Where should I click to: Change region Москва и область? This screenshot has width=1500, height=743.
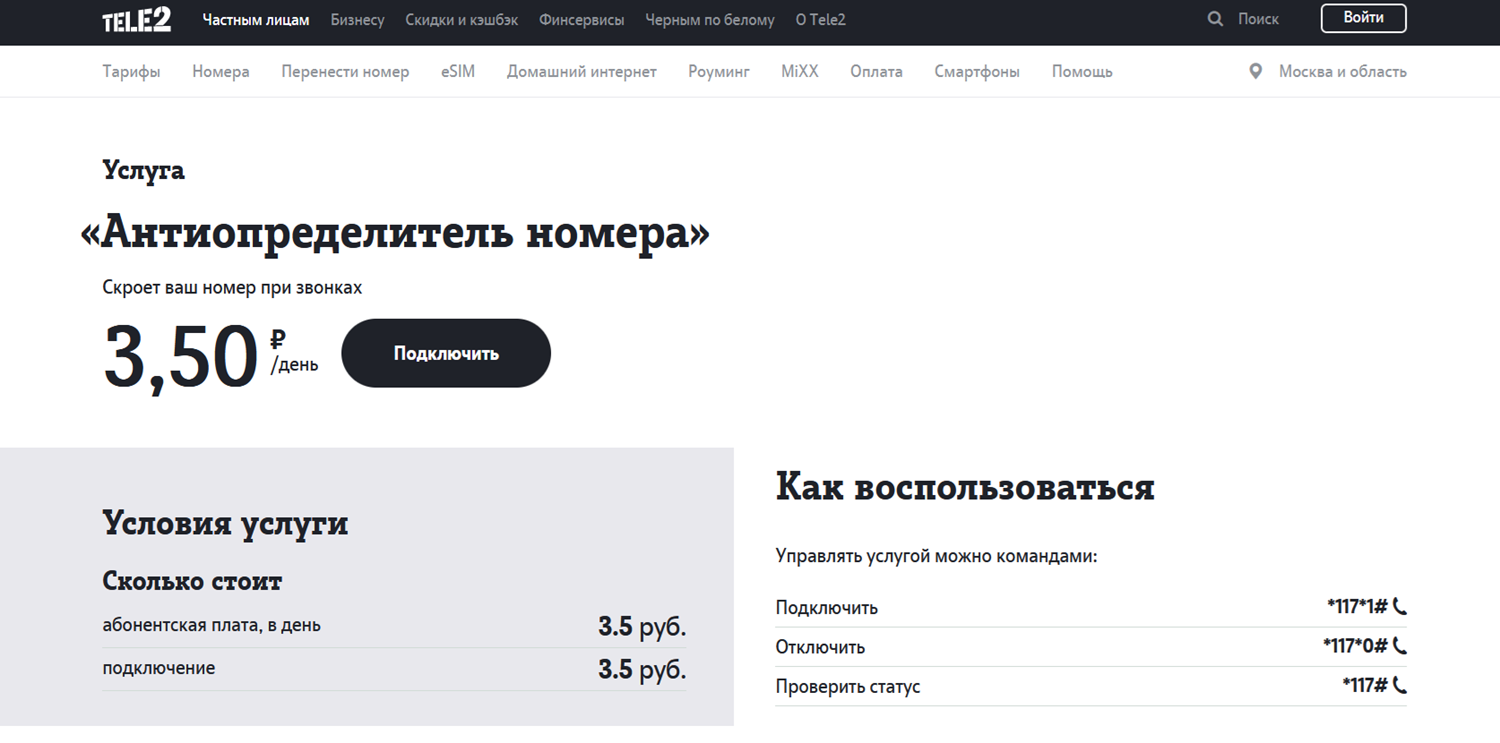[x=1343, y=72]
